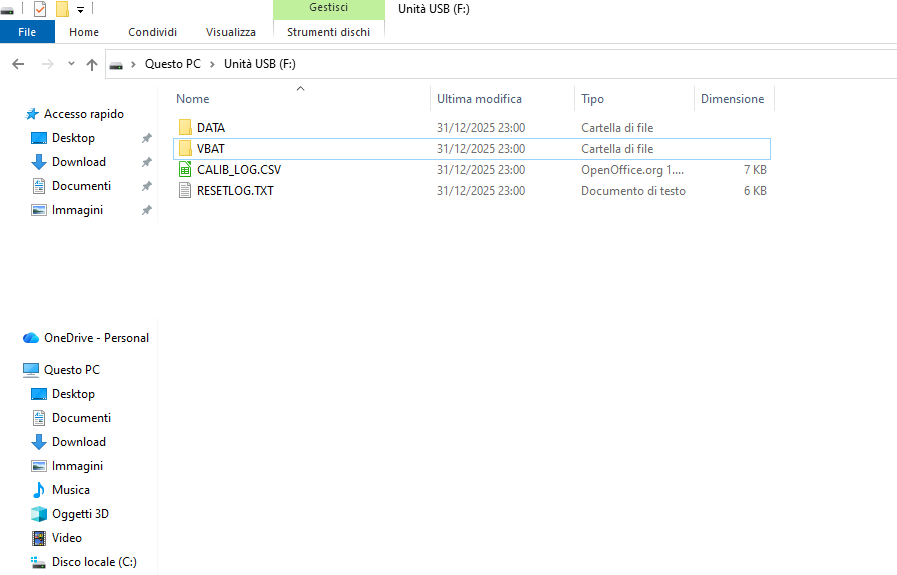Sort by Ultima modifica column header
The image size is (897, 575).
[x=479, y=99]
